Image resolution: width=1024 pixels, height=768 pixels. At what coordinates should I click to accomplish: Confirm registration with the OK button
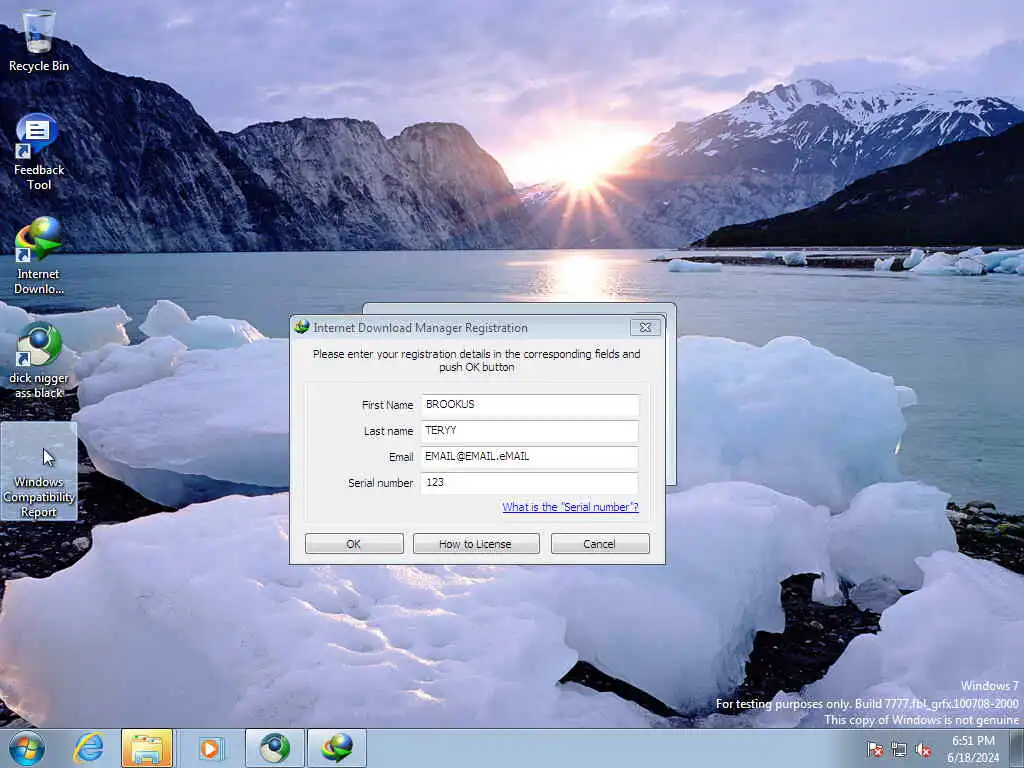(354, 543)
